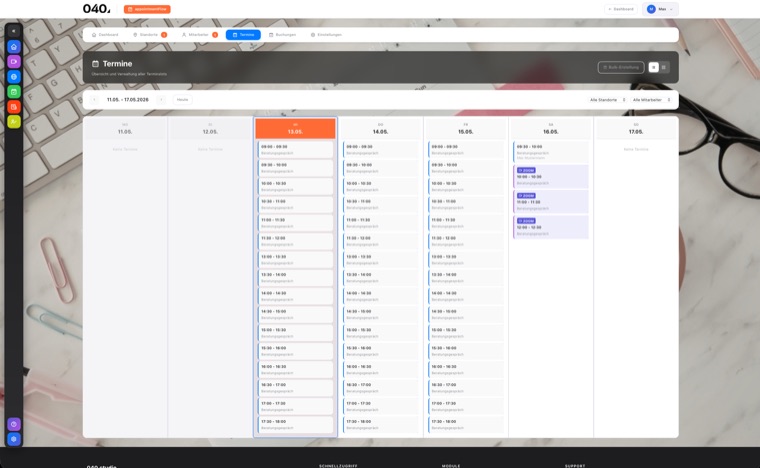
Task: Switch to grid view toggle
Action: pos(664,67)
